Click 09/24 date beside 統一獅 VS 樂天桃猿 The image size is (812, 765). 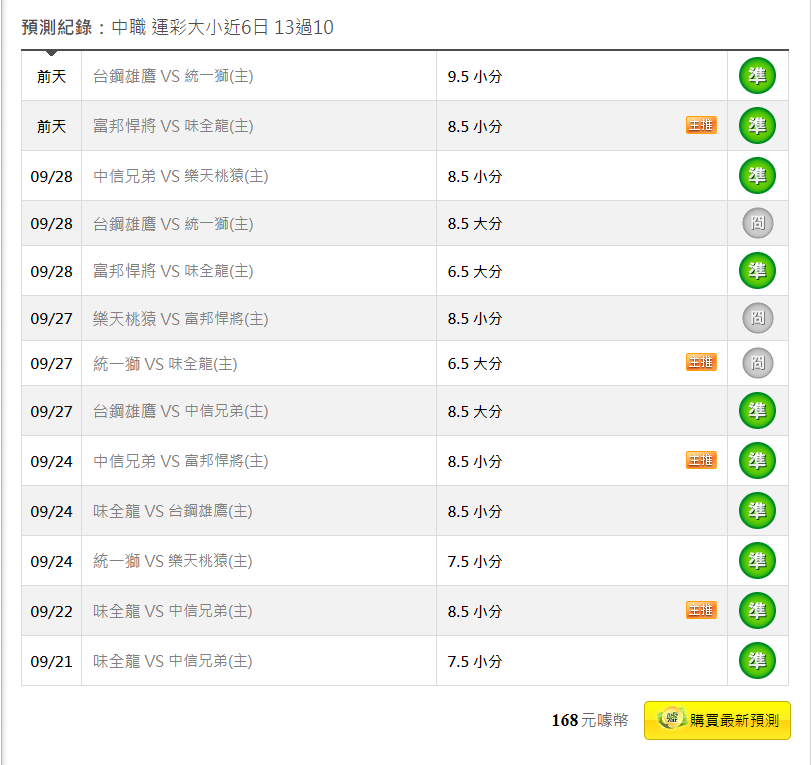point(51,561)
